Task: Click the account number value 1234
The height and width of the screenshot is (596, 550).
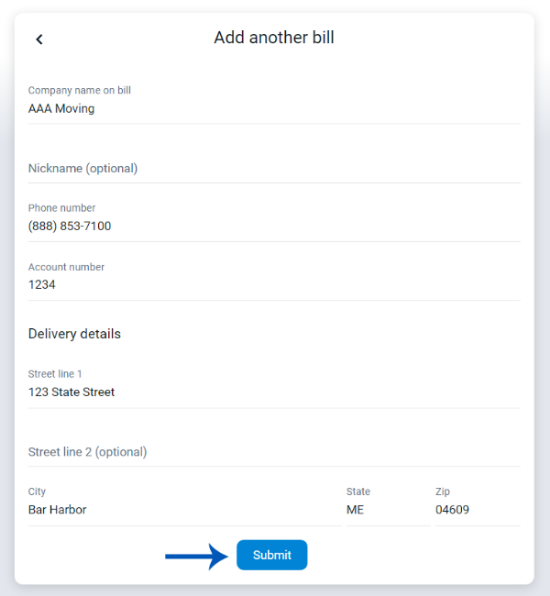Action: [x=42, y=284]
